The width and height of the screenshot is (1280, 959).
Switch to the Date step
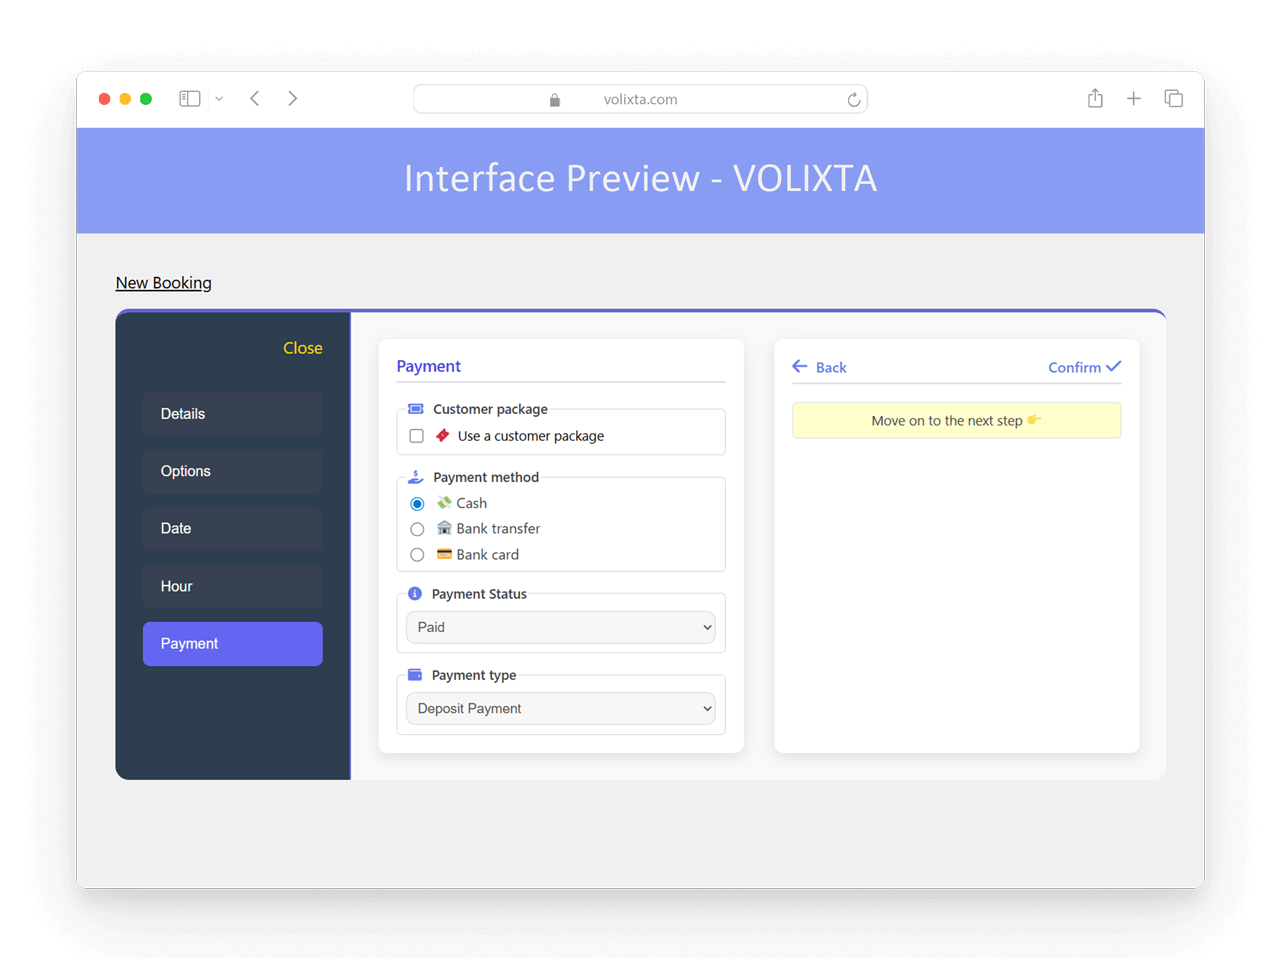(233, 528)
